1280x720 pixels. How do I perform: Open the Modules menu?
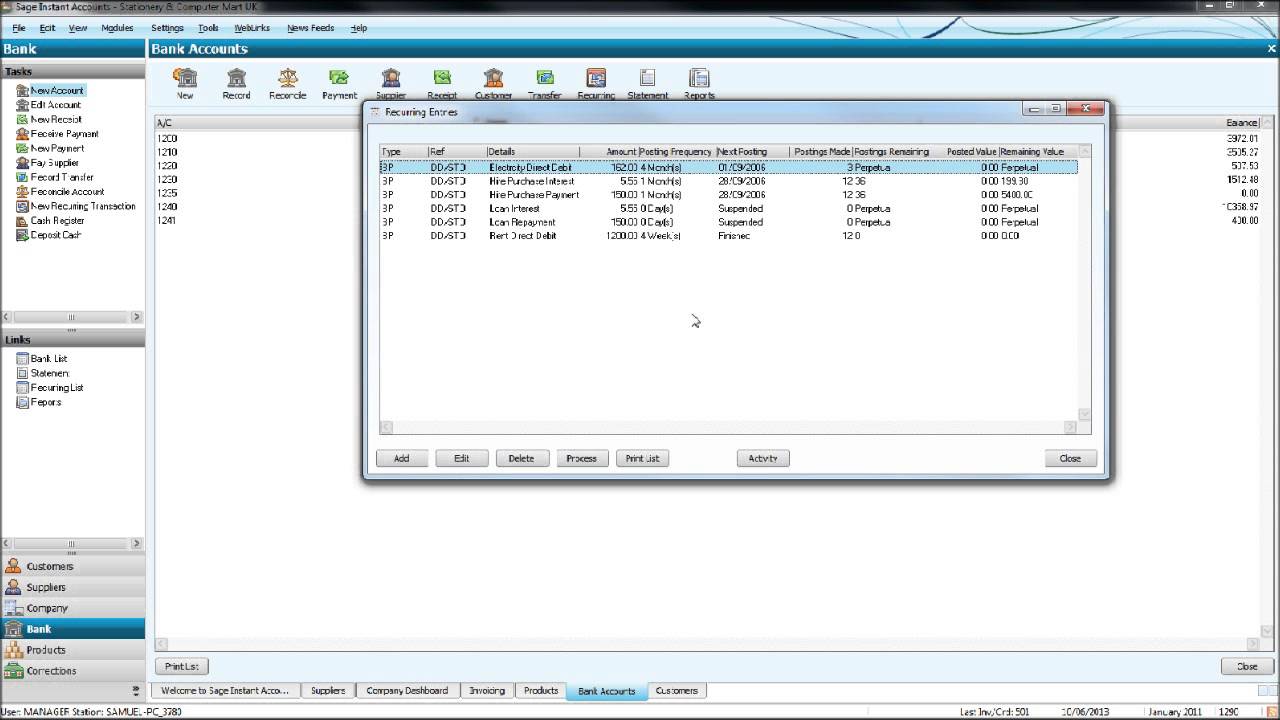(x=117, y=28)
